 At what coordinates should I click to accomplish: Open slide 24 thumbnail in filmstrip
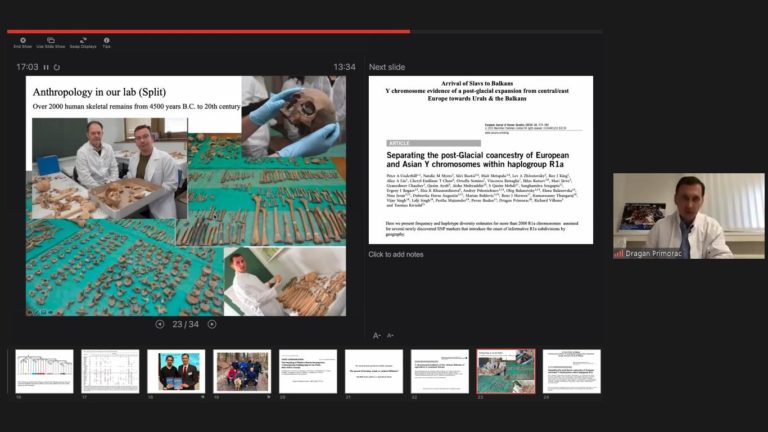[x=572, y=371]
